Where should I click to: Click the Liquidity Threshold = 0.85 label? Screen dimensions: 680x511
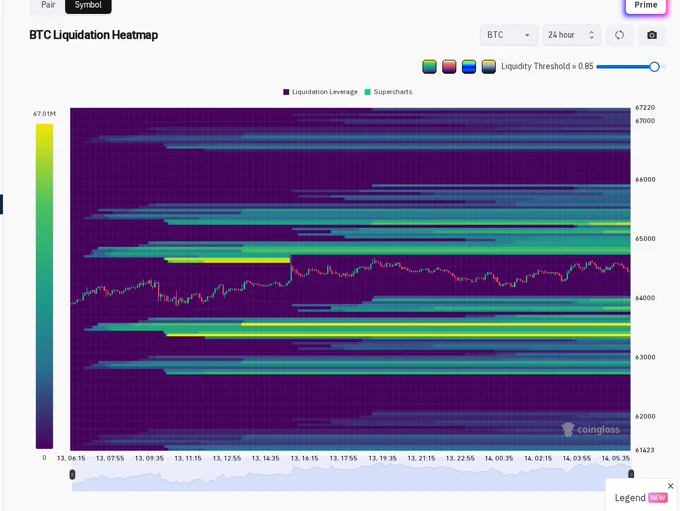(547, 66)
